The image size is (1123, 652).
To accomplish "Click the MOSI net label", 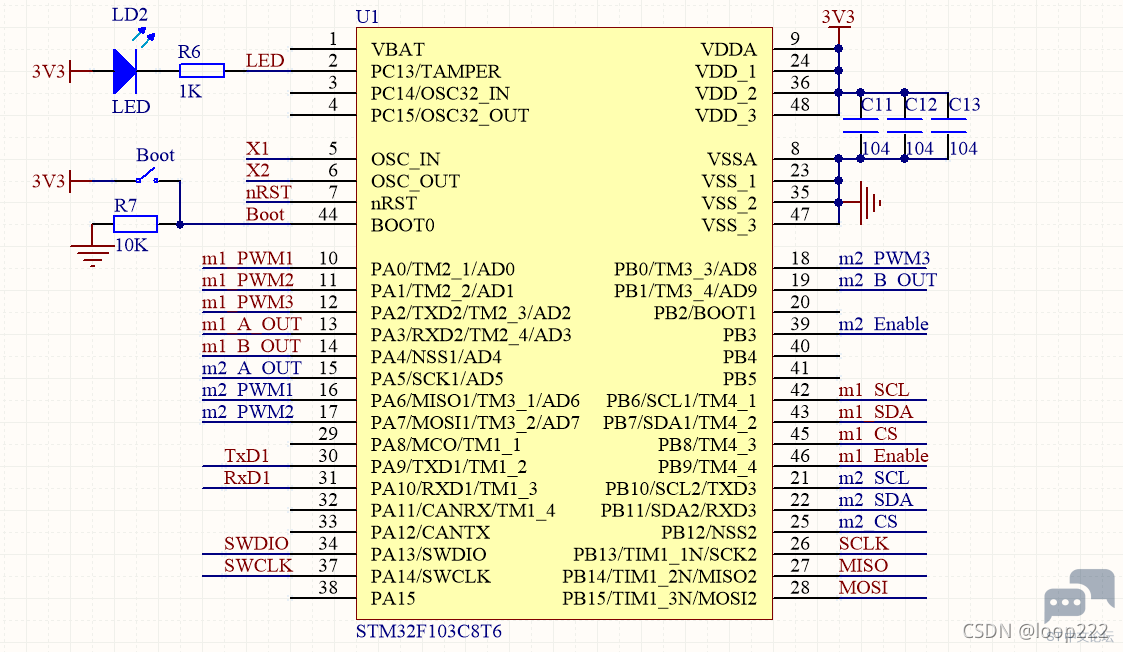I will tap(864, 588).
